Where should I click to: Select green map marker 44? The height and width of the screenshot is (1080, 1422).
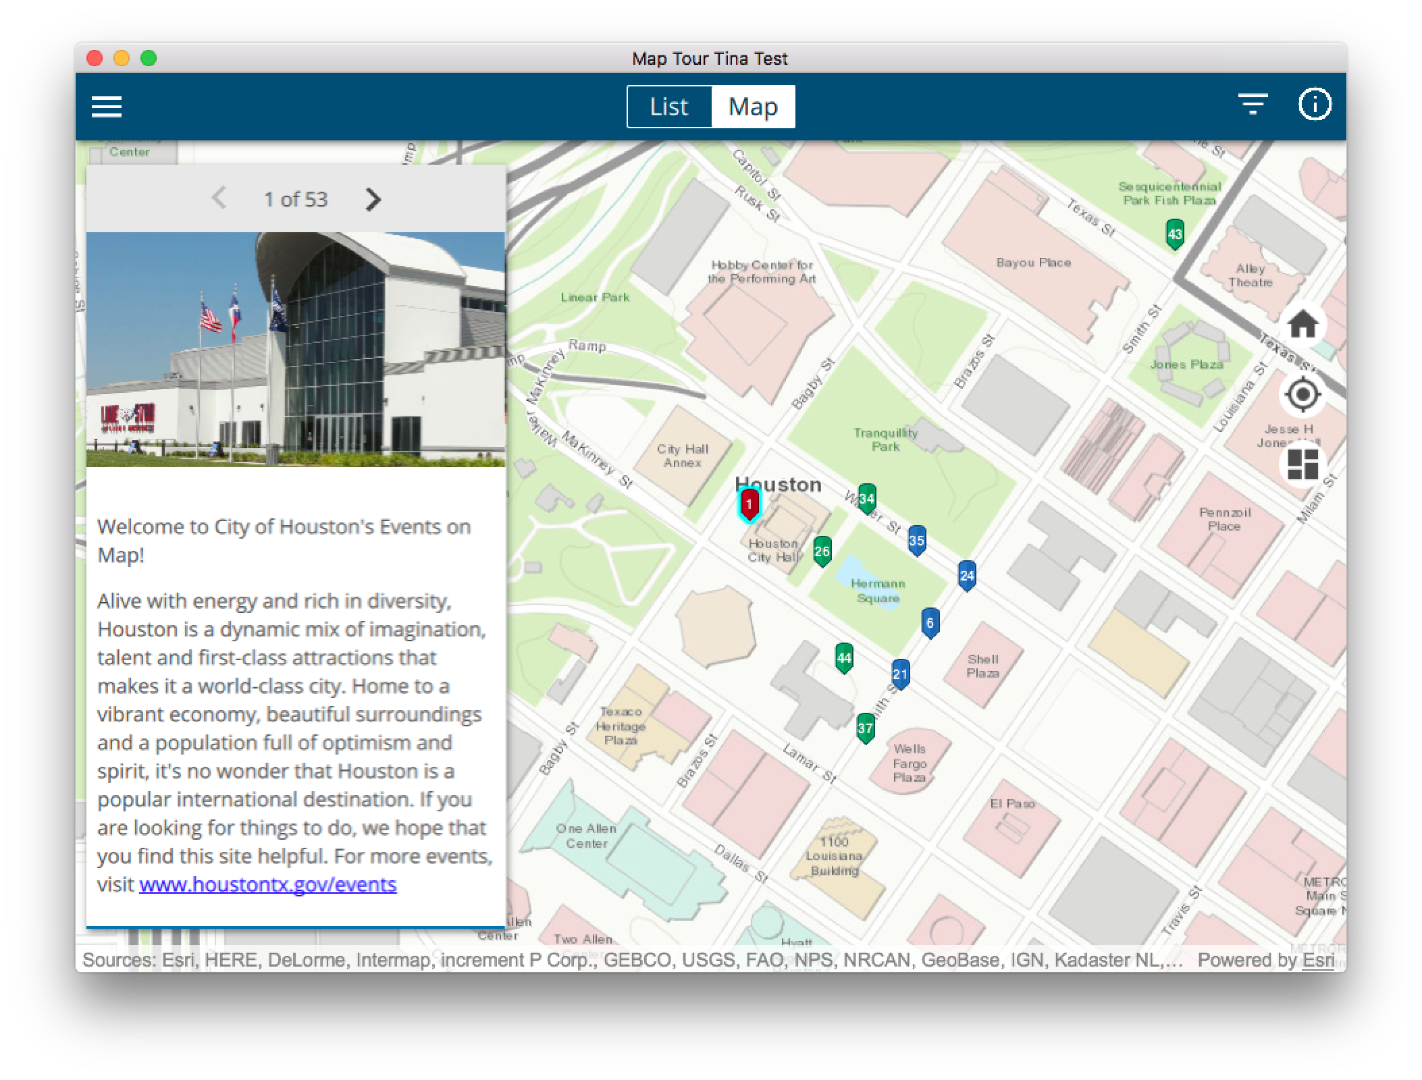pyautogui.click(x=844, y=658)
